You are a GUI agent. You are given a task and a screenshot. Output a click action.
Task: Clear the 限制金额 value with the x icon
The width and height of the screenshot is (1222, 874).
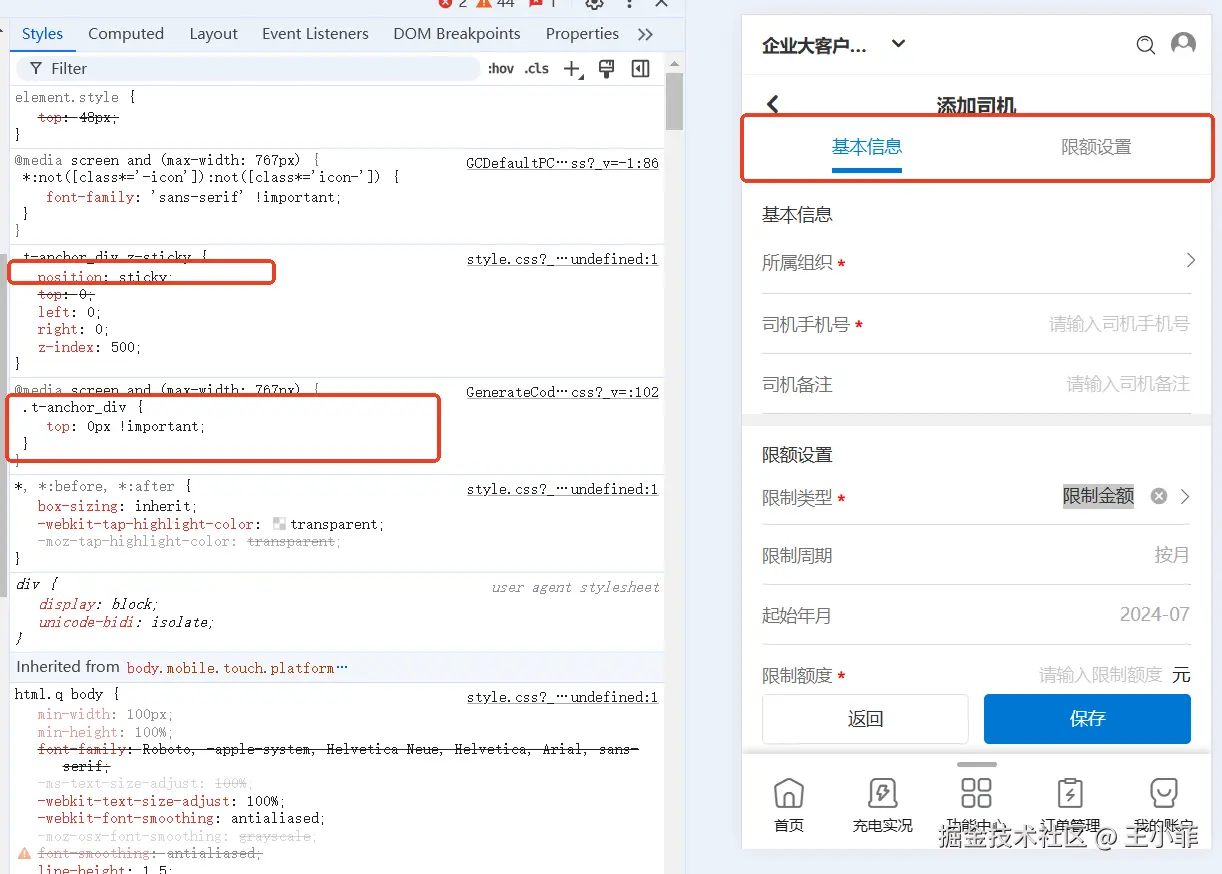pyautogui.click(x=1159, y=496)
